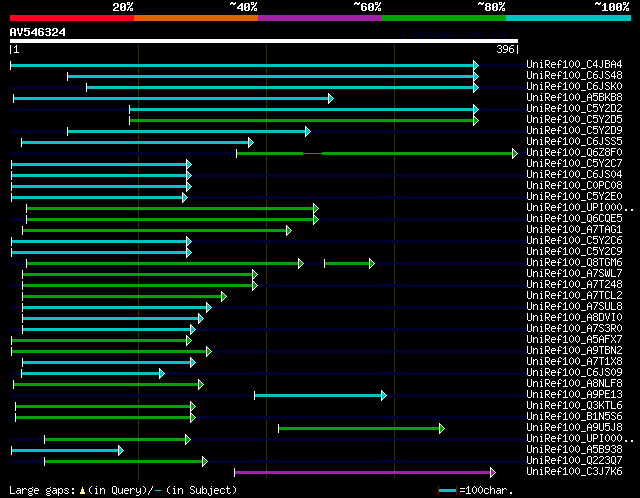Viewport: 640px width, 498px height.
Task: Click the cyan alignment bar of UniRef100_C4JBA4
Action: (242, 65)
